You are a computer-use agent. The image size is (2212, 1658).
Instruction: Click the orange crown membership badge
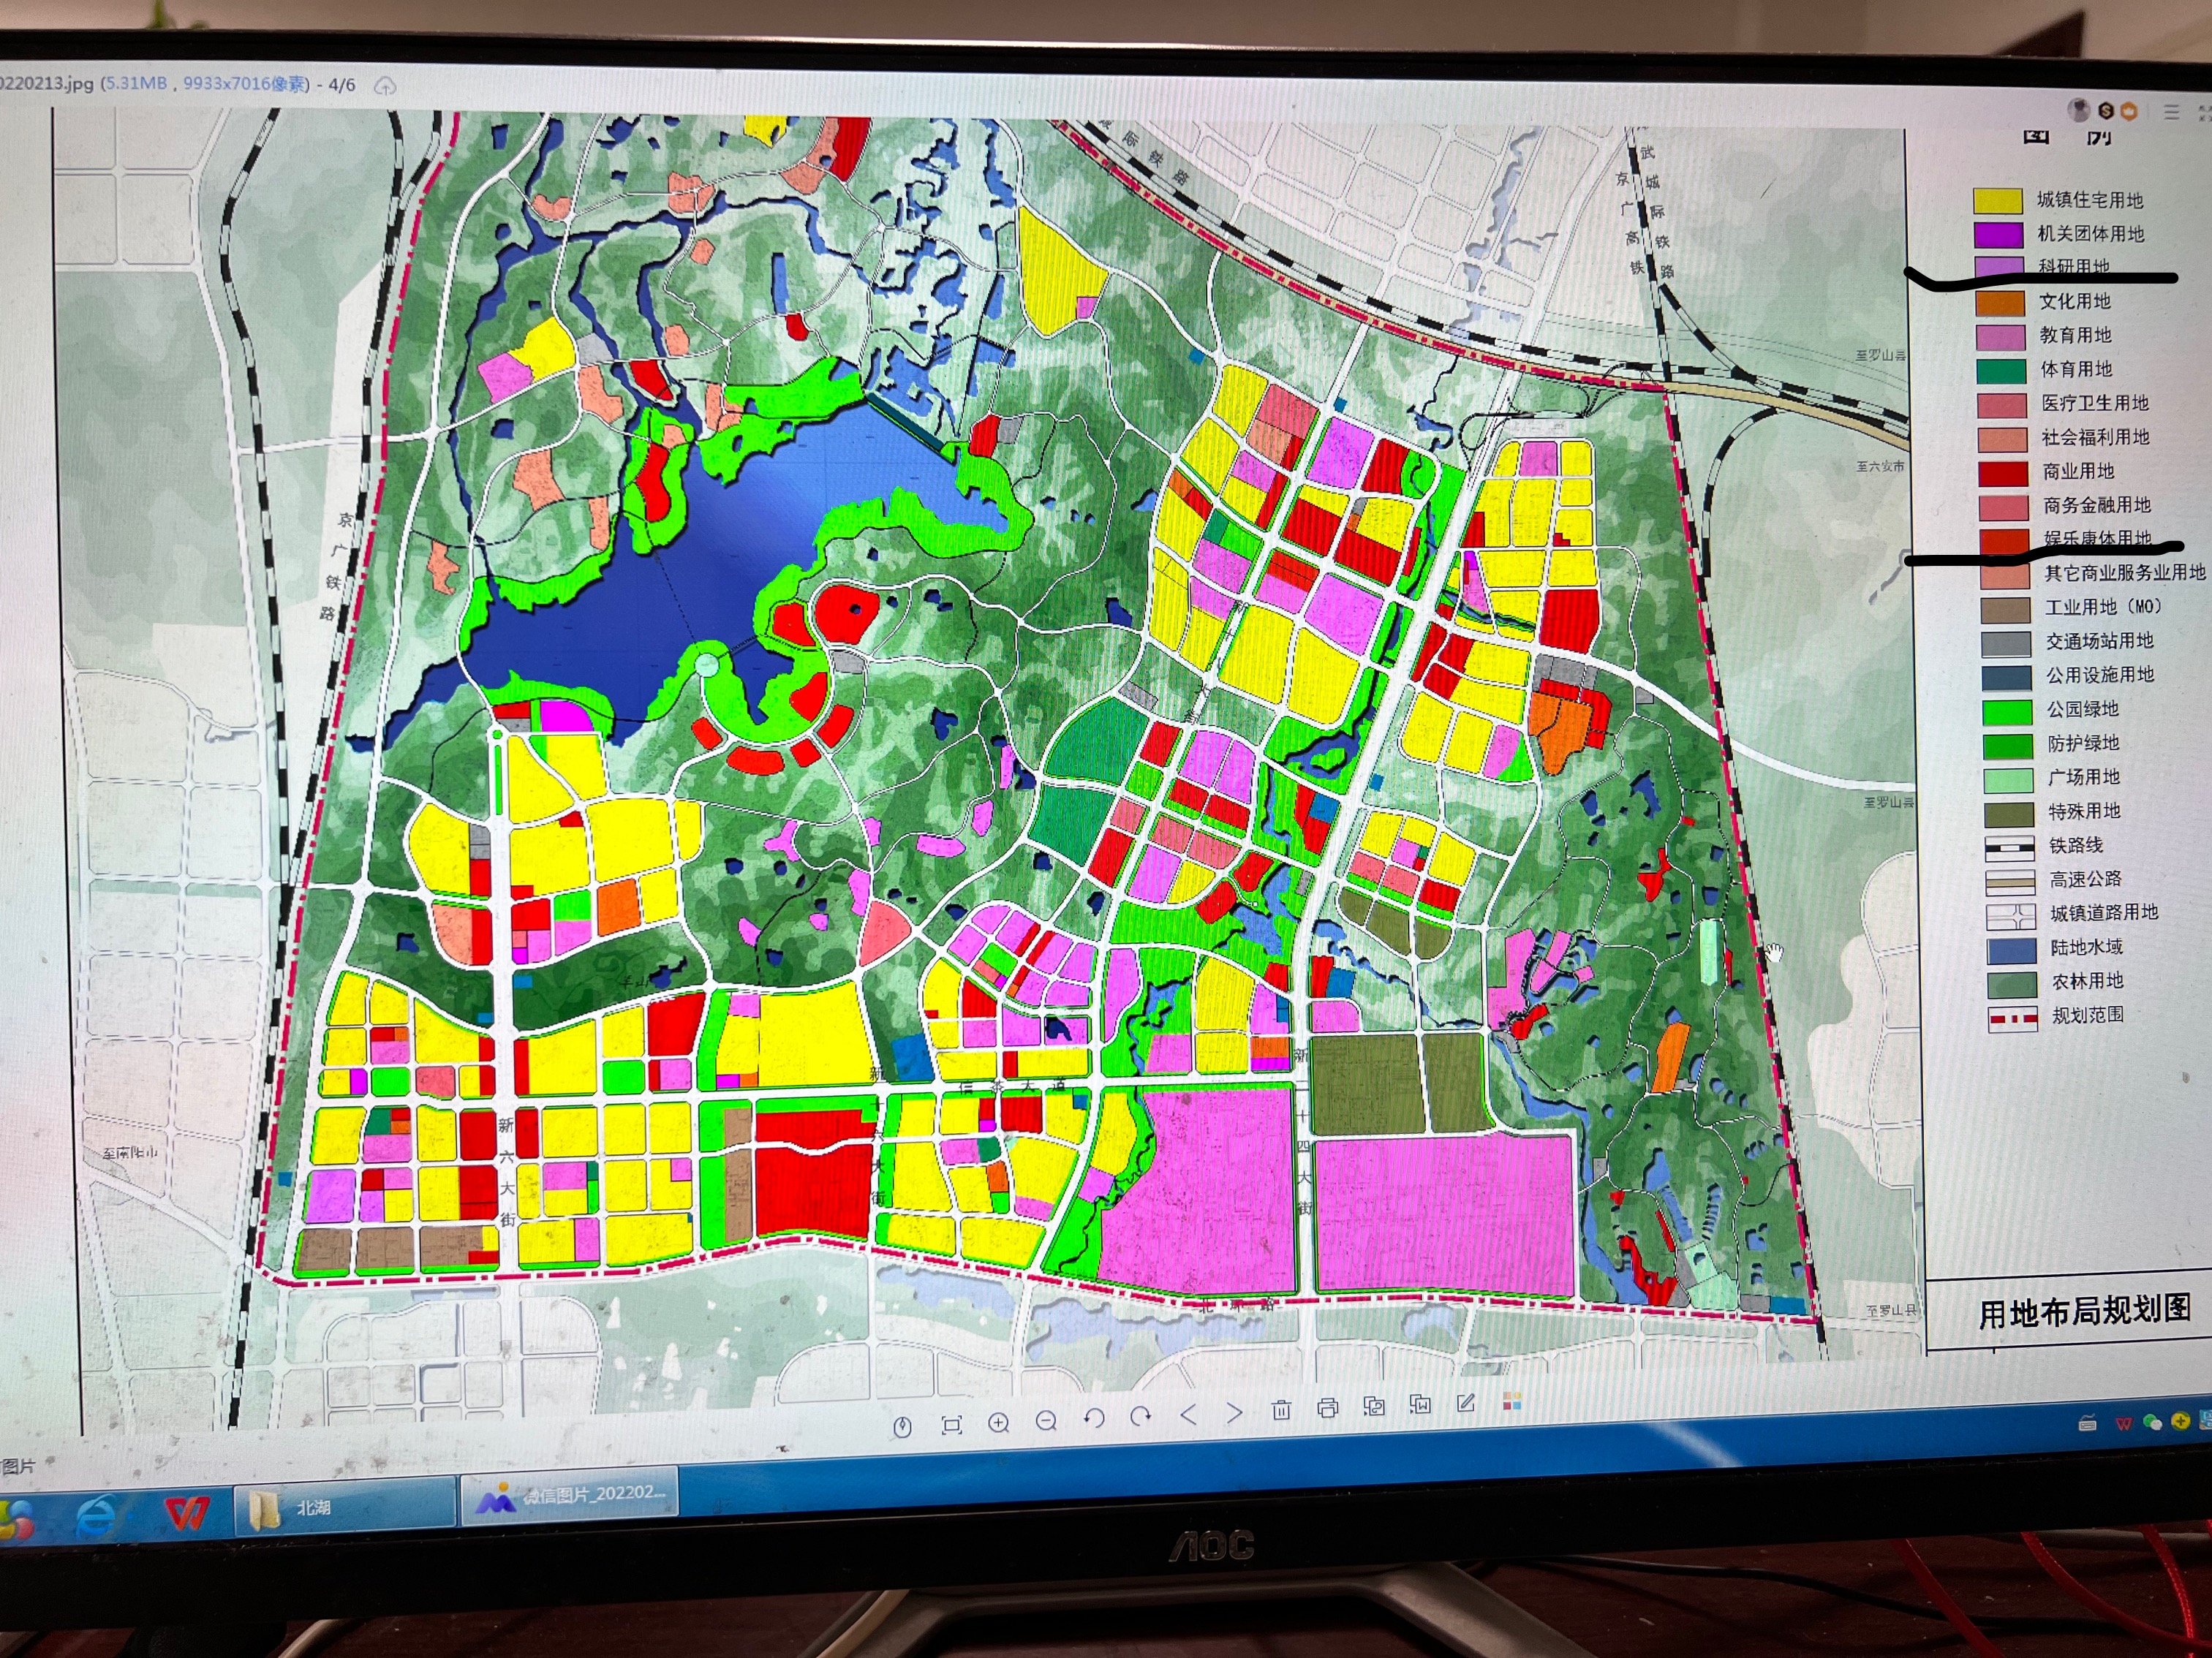point(2128,112)
